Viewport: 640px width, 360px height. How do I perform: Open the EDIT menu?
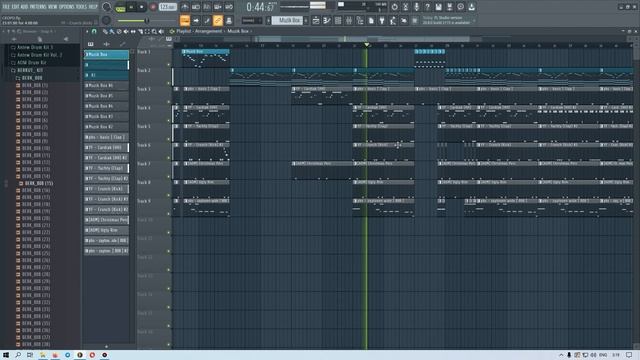pos(16,7)
